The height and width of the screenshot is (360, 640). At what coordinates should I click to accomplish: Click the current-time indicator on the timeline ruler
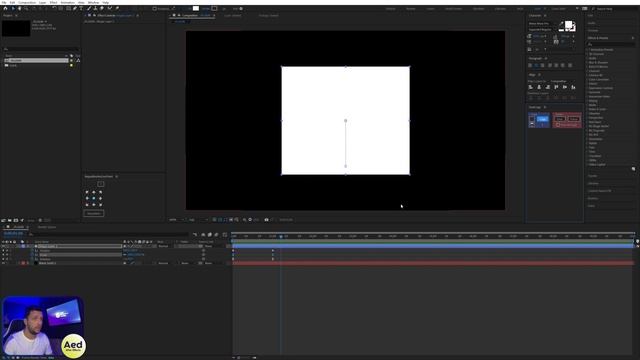(281, 236)
